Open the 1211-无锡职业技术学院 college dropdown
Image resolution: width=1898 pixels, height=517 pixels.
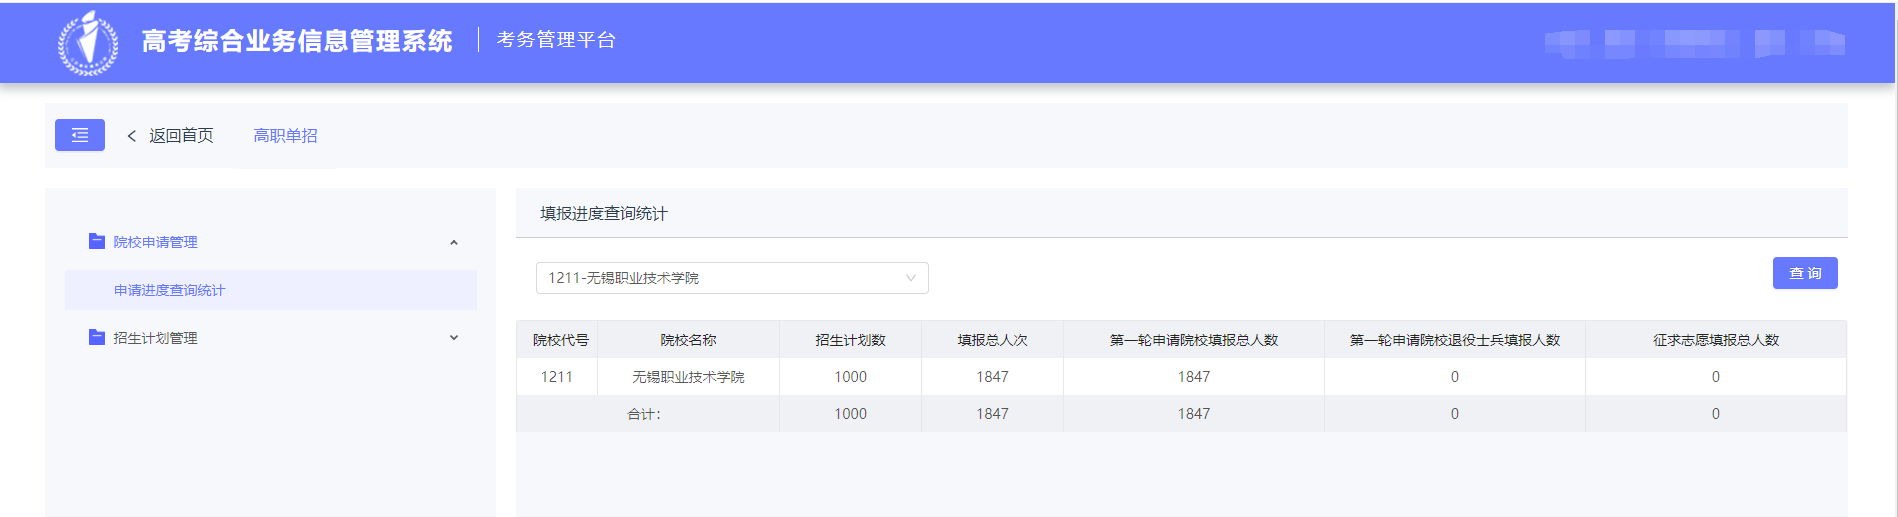(731, 278)
